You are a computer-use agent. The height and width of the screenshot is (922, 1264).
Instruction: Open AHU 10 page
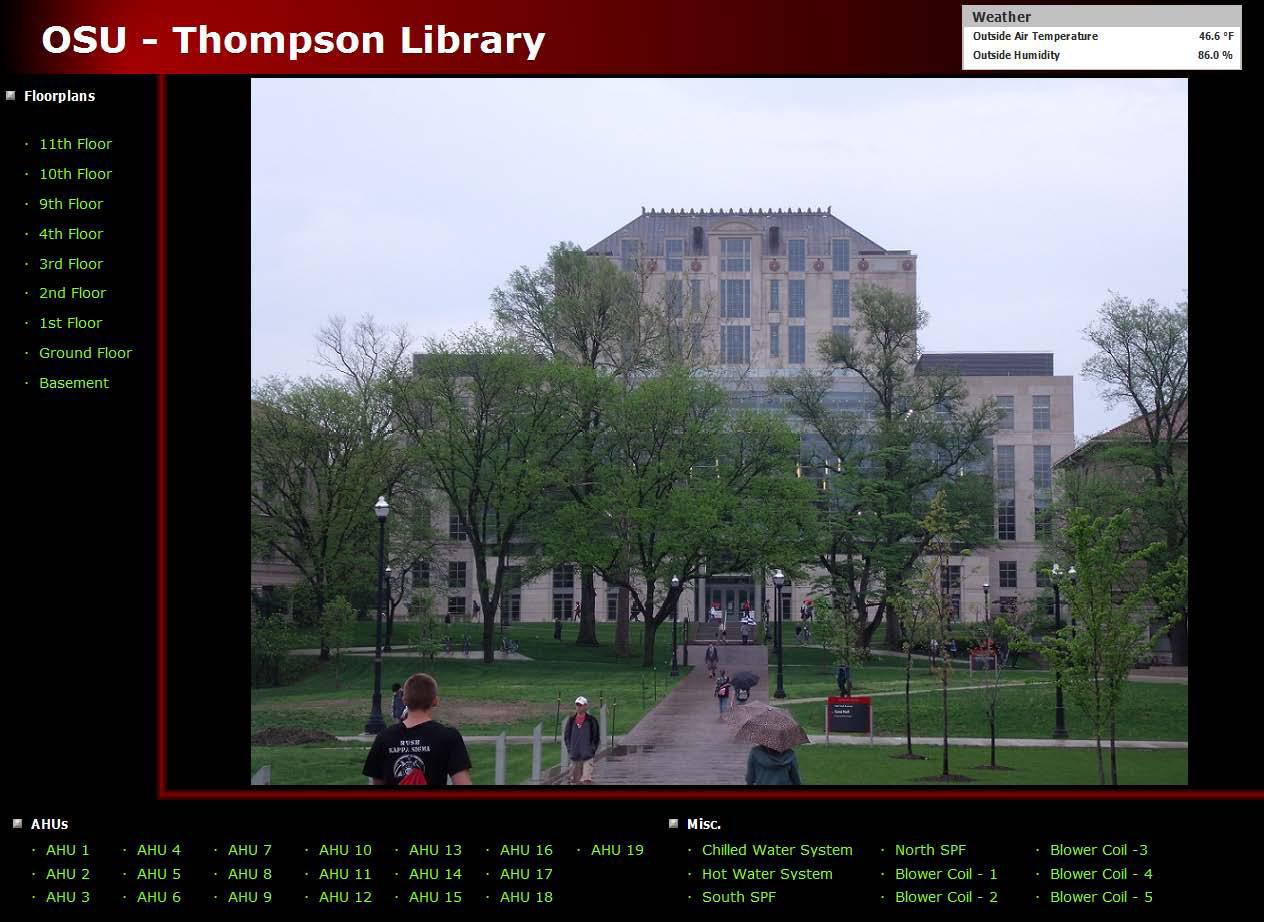click(x=345, y=850)
